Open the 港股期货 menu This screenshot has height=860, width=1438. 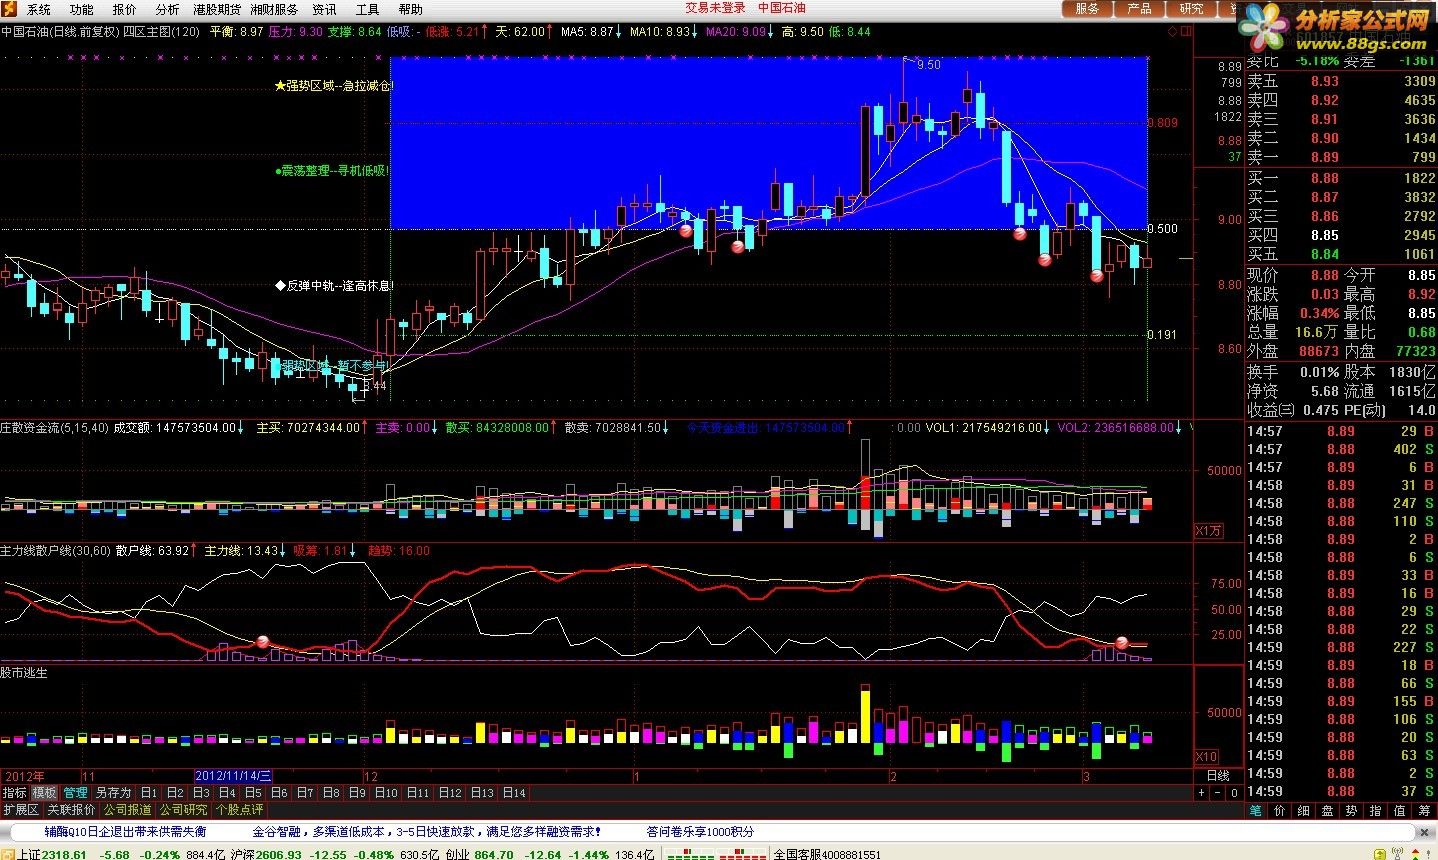[x=217, y=9]
